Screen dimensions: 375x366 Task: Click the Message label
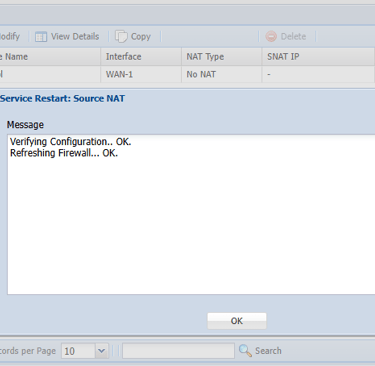point(25,125)
